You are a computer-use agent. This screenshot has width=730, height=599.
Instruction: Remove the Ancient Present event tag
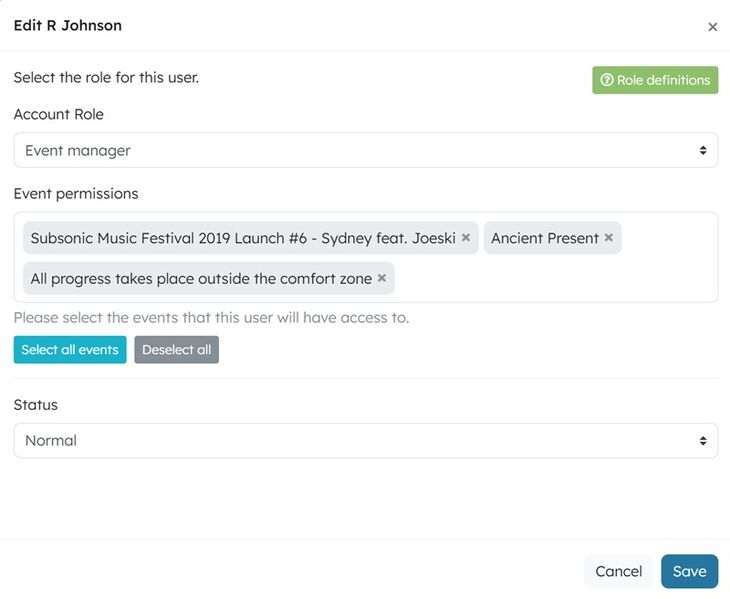(x=609, y=238)
